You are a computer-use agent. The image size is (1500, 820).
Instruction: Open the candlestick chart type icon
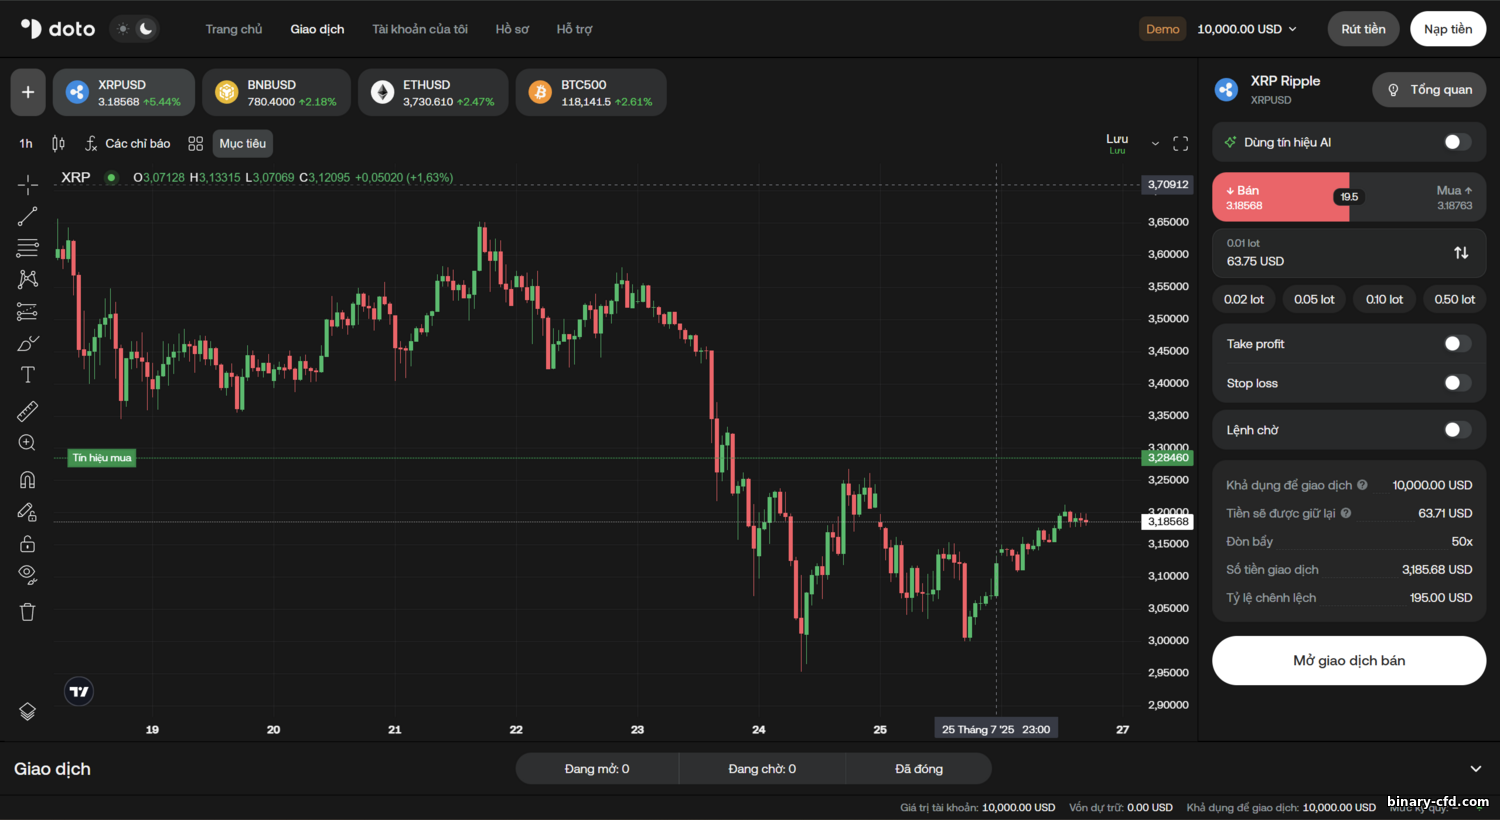point(58,144)
